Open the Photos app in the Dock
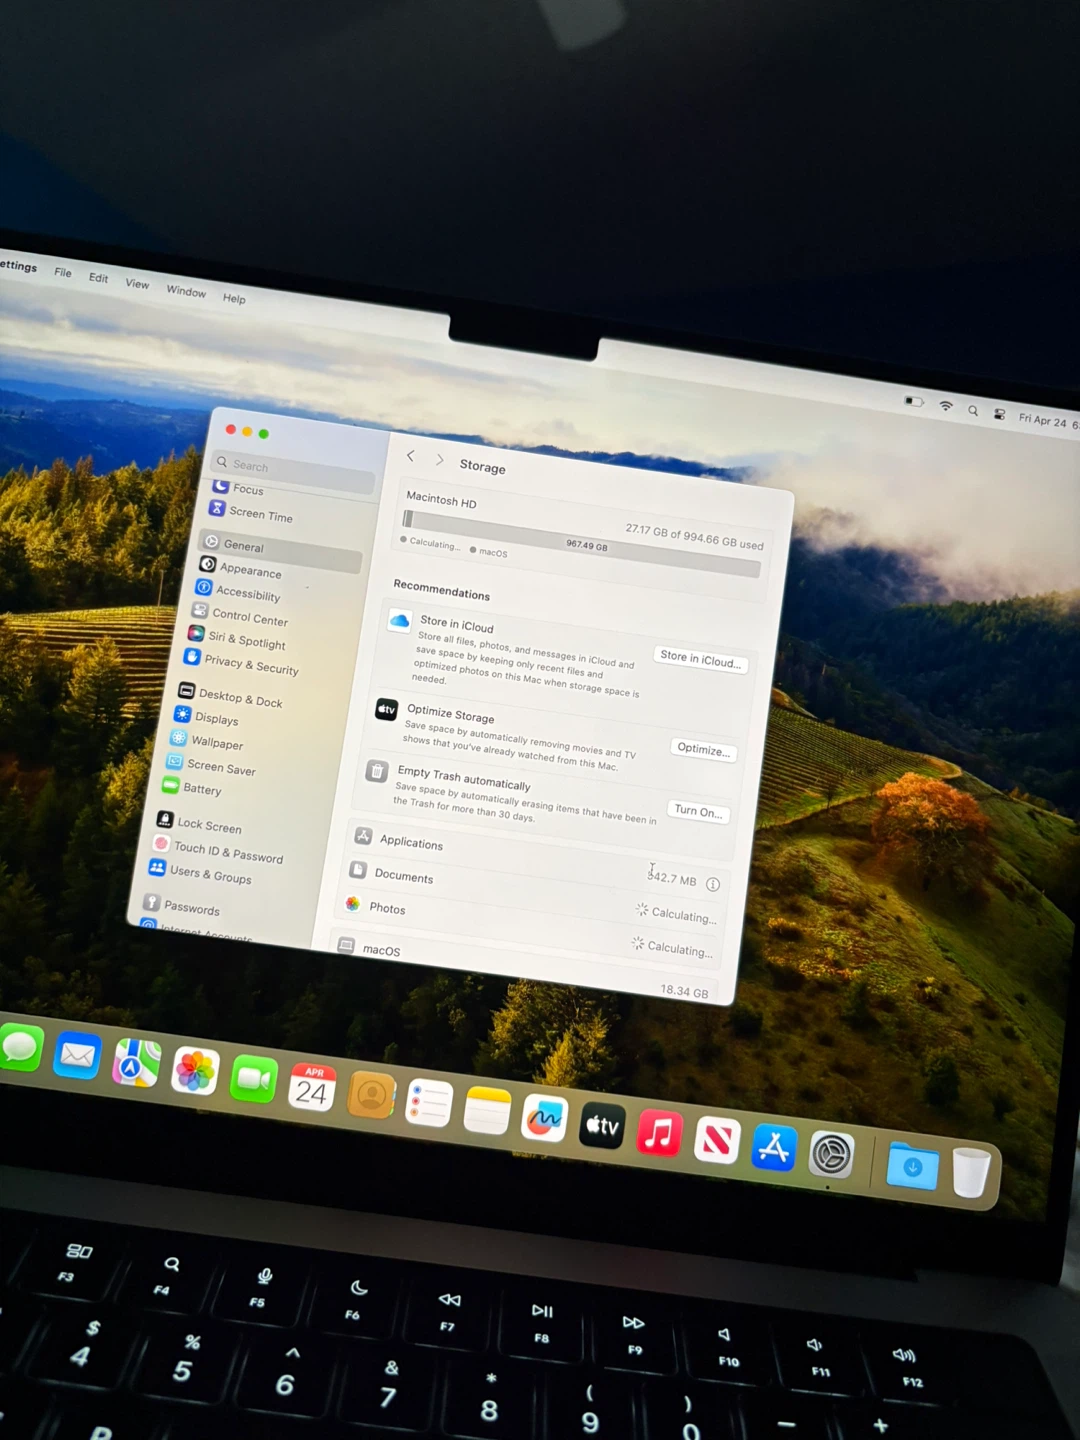 (x=195, y=1071)
